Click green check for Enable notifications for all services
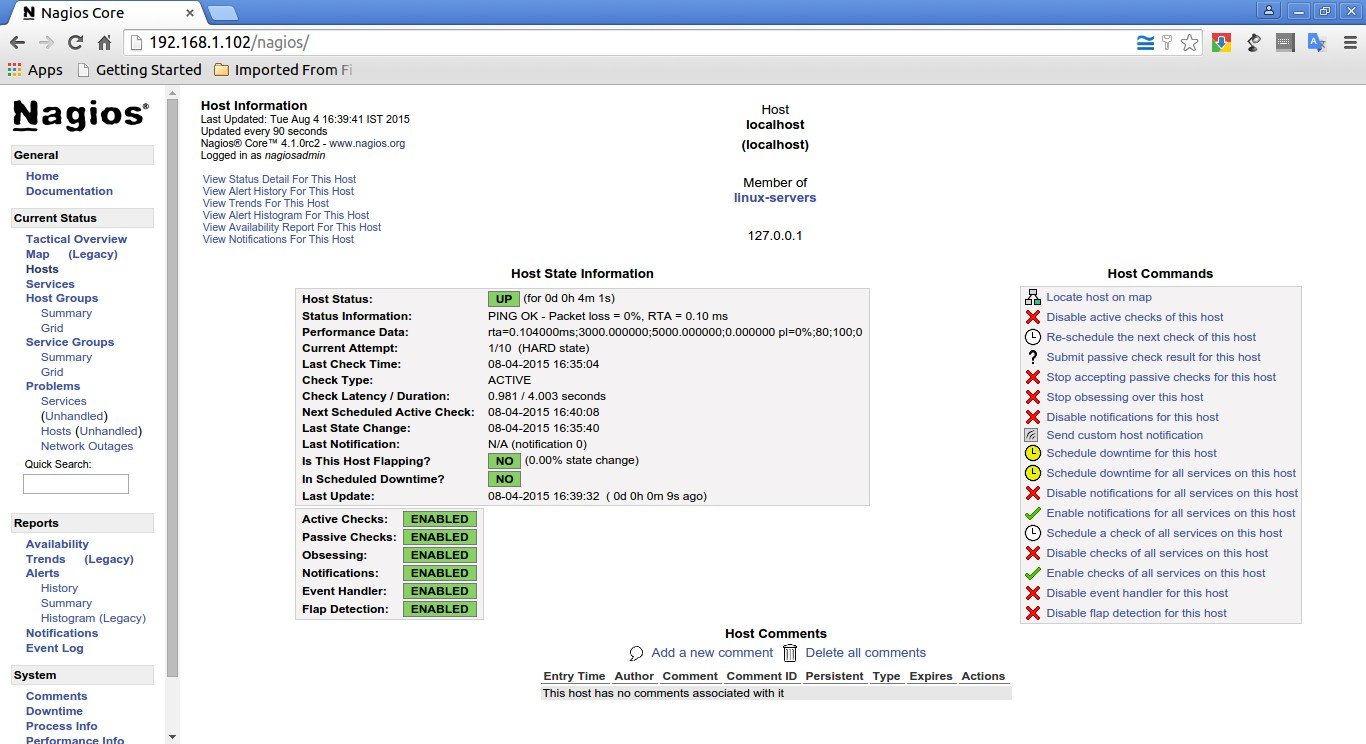Image resolution: width=1366 pixels, height=744 pixels. click(1033, 513)
